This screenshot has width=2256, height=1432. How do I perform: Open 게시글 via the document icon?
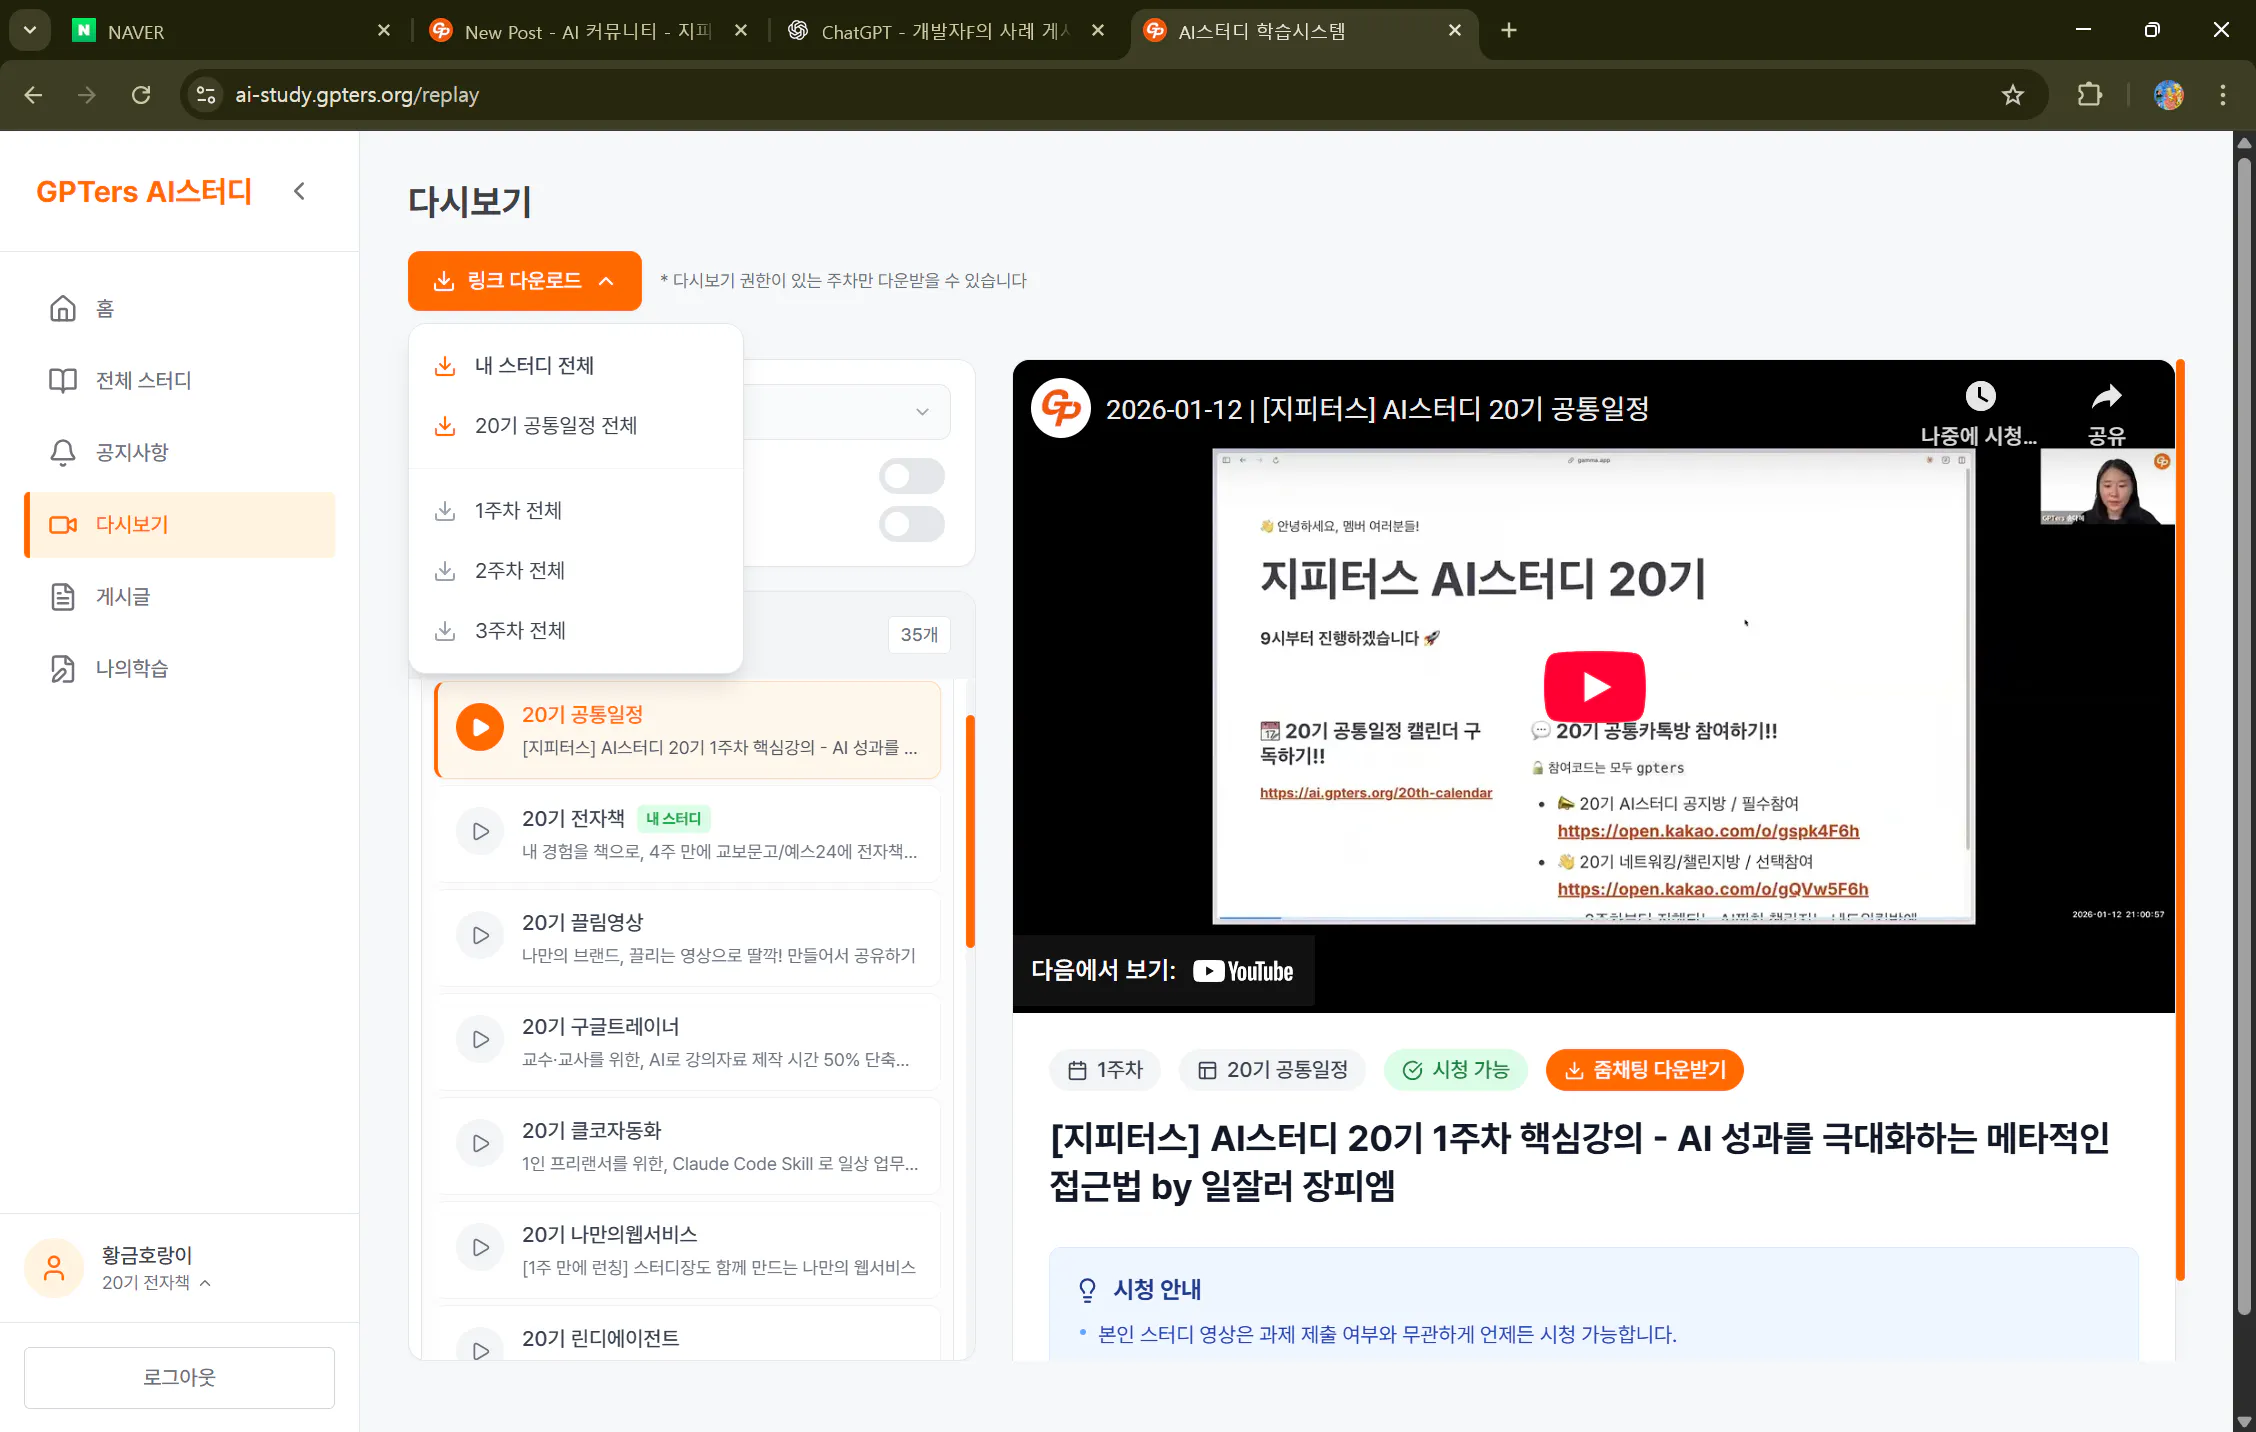pos(62,596)
